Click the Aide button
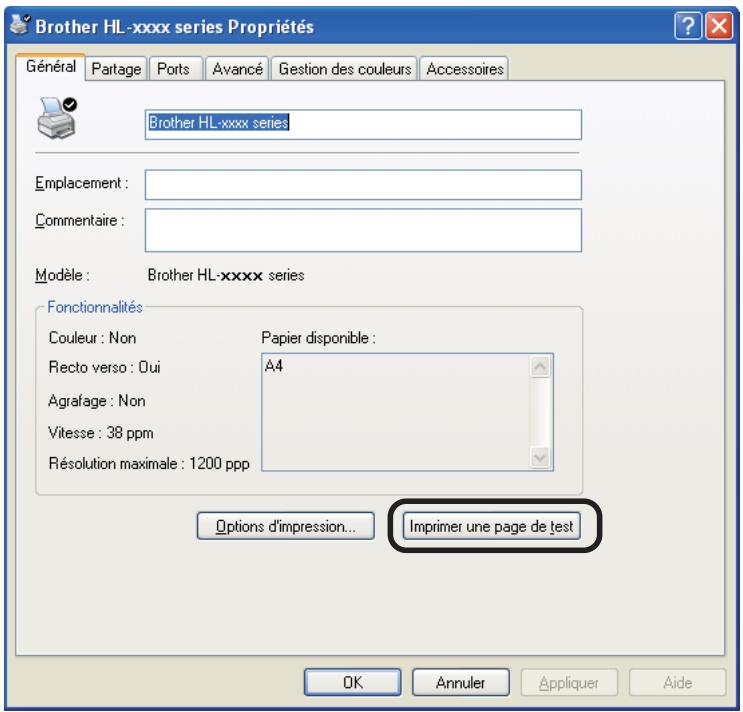743x712 pixels. point(678,682)
